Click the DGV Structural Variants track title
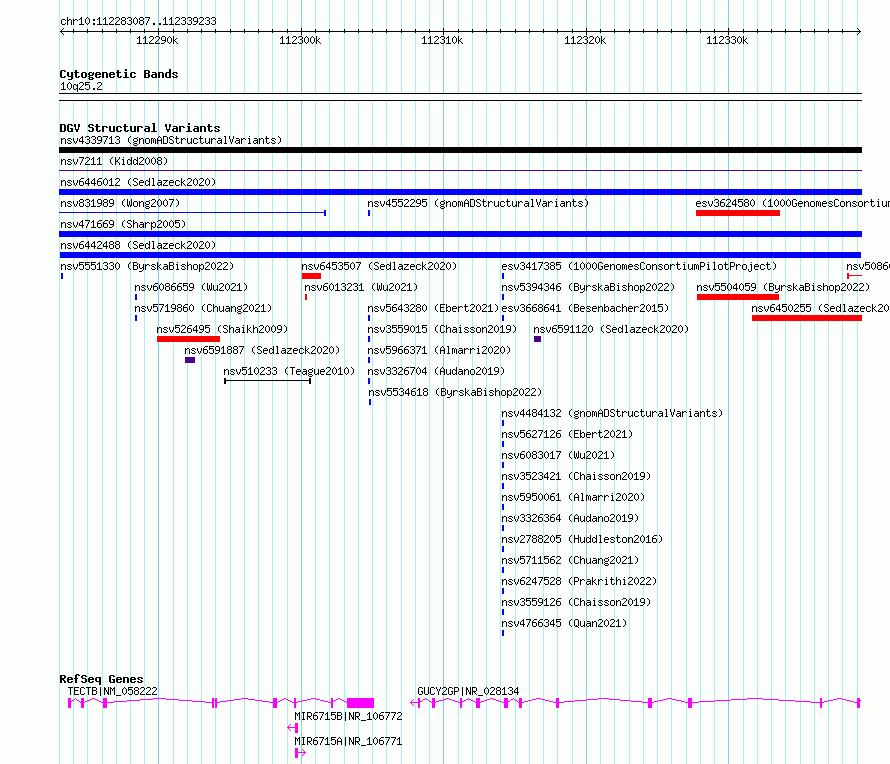890x764 pixels. tap(140, 128)
